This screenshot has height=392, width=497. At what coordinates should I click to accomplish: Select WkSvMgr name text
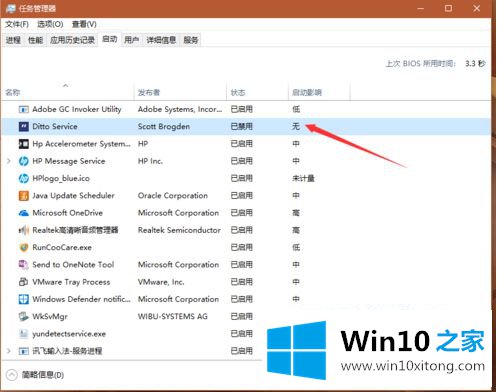tap(50, 317)
